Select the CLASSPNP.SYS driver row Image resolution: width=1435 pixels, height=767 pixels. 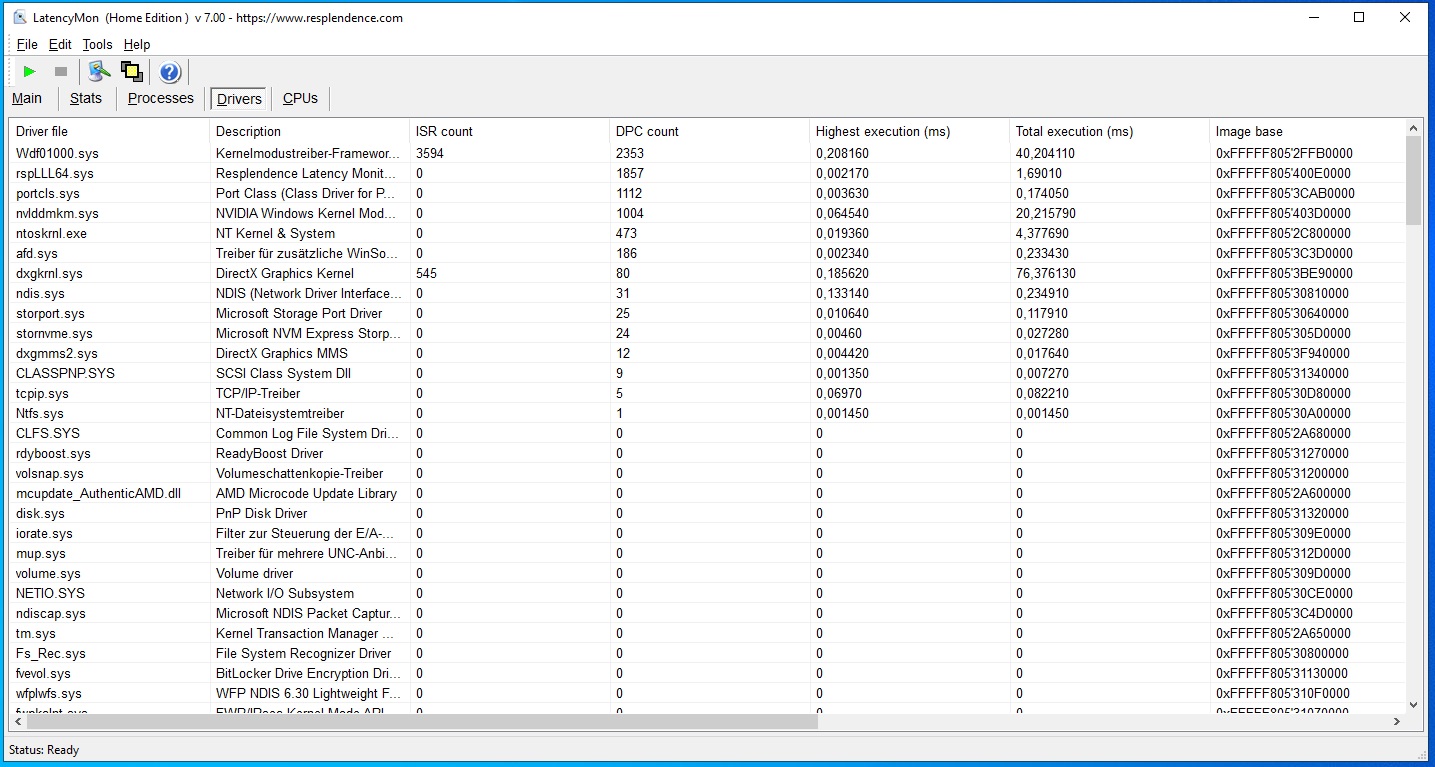pos(707,373)
